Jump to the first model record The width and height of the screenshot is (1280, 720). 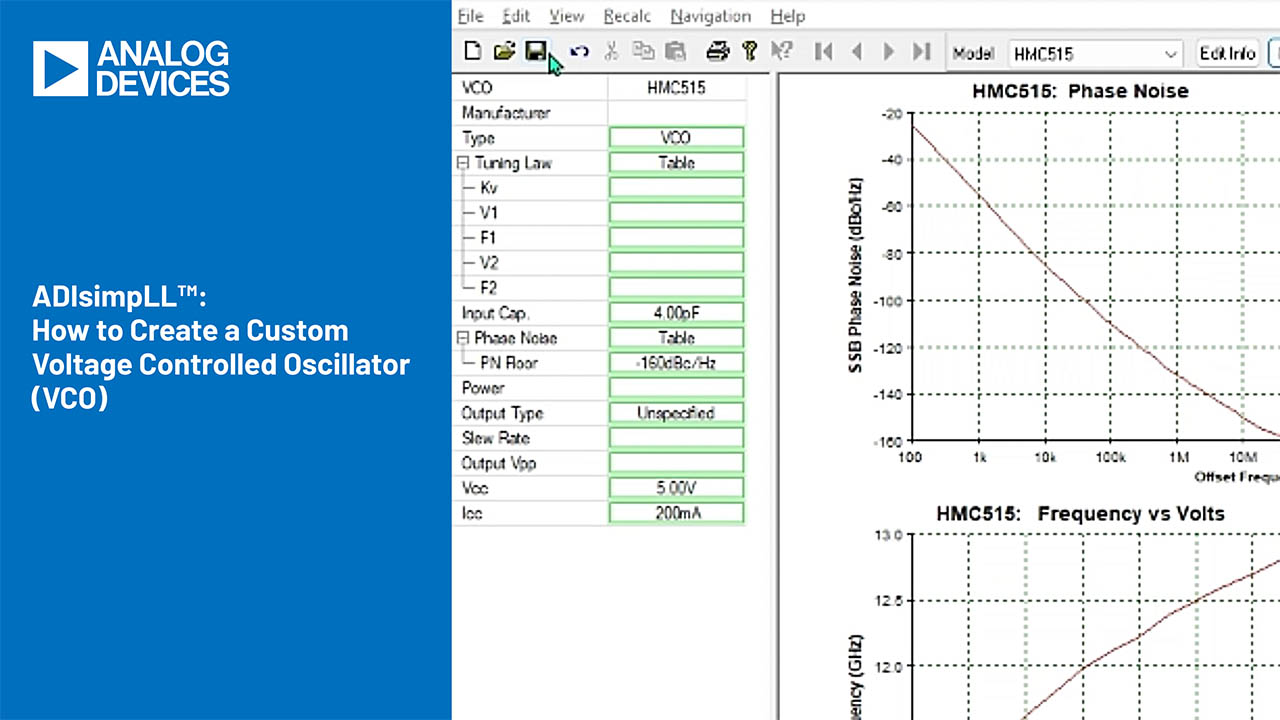(824, 52)
